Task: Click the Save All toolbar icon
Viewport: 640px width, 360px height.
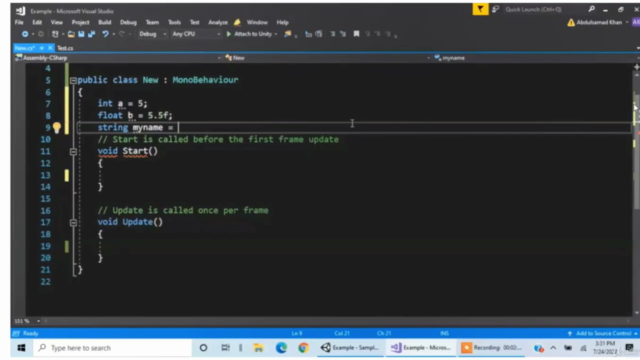Action: coord(91,34)
